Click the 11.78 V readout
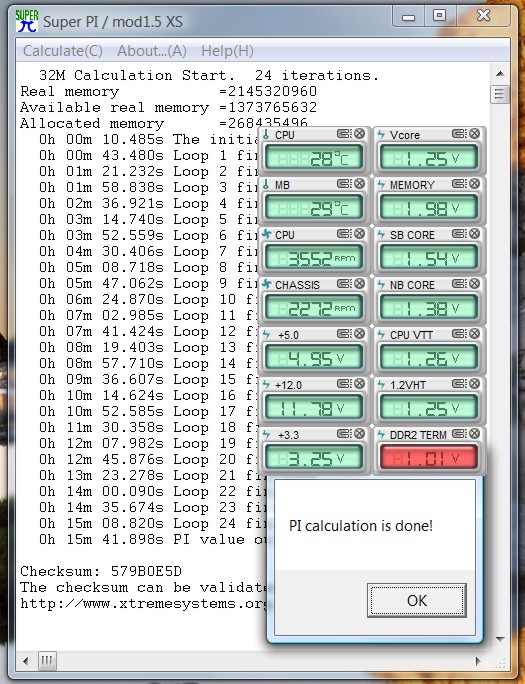 click(x=314, y=407)
